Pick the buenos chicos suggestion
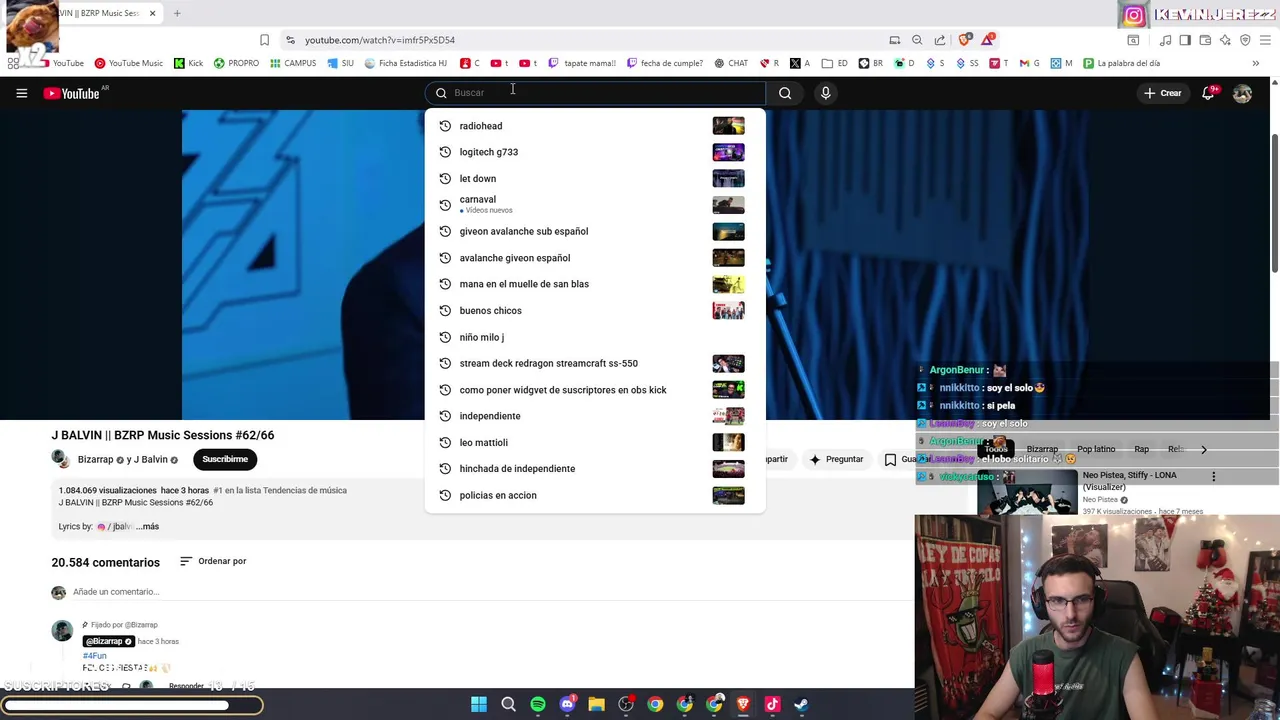 pos(595,311)
